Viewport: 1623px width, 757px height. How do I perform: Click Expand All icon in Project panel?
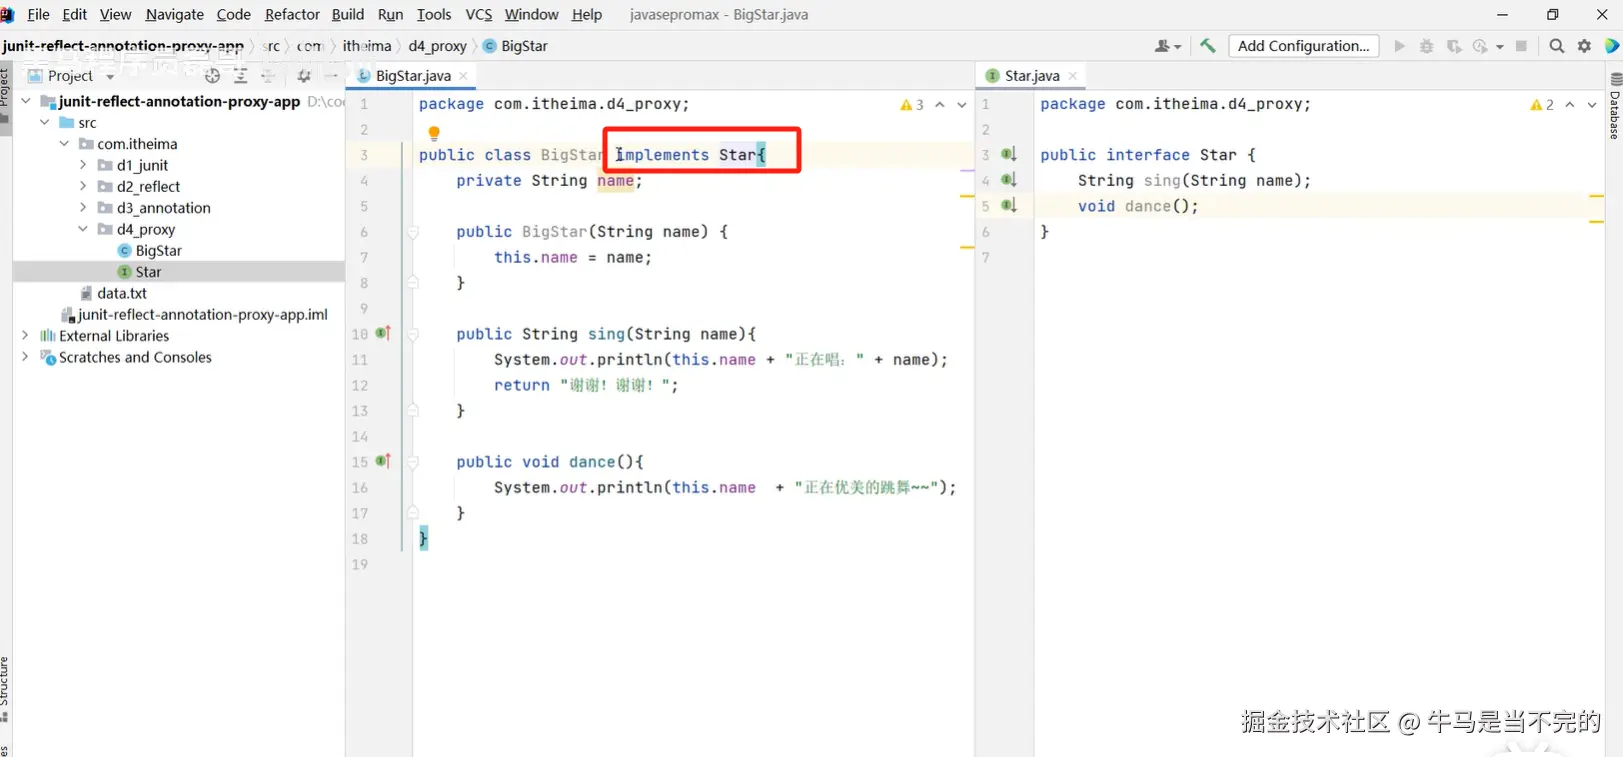(x=240, y=76)
